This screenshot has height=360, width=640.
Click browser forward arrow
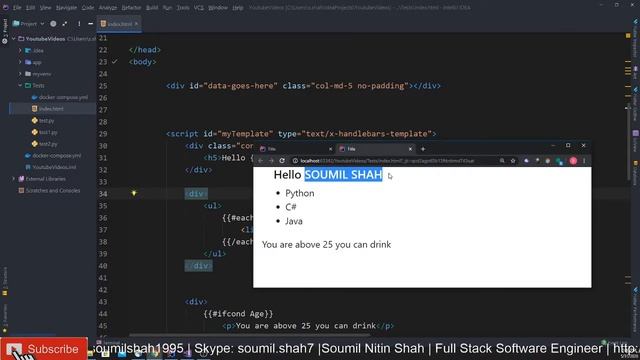click(271, 161)
